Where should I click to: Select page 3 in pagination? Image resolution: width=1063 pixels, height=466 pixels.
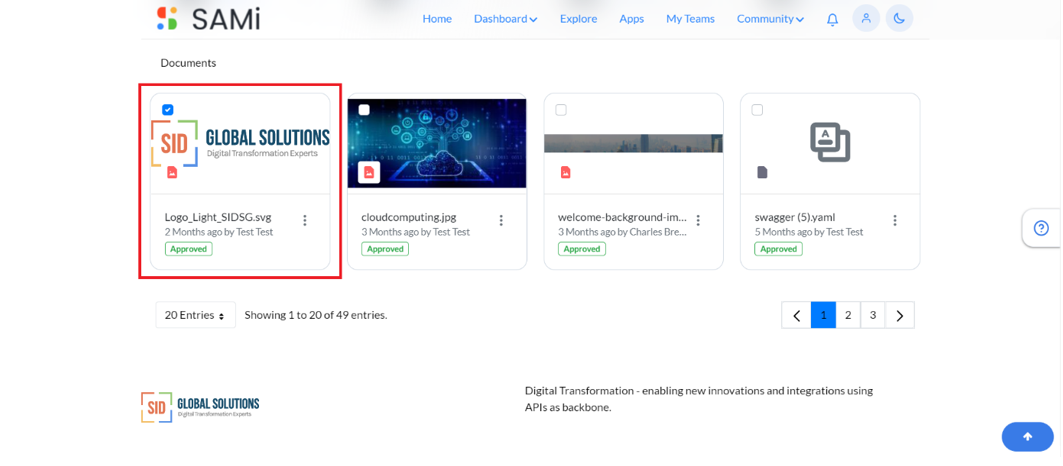pos(873,315)
